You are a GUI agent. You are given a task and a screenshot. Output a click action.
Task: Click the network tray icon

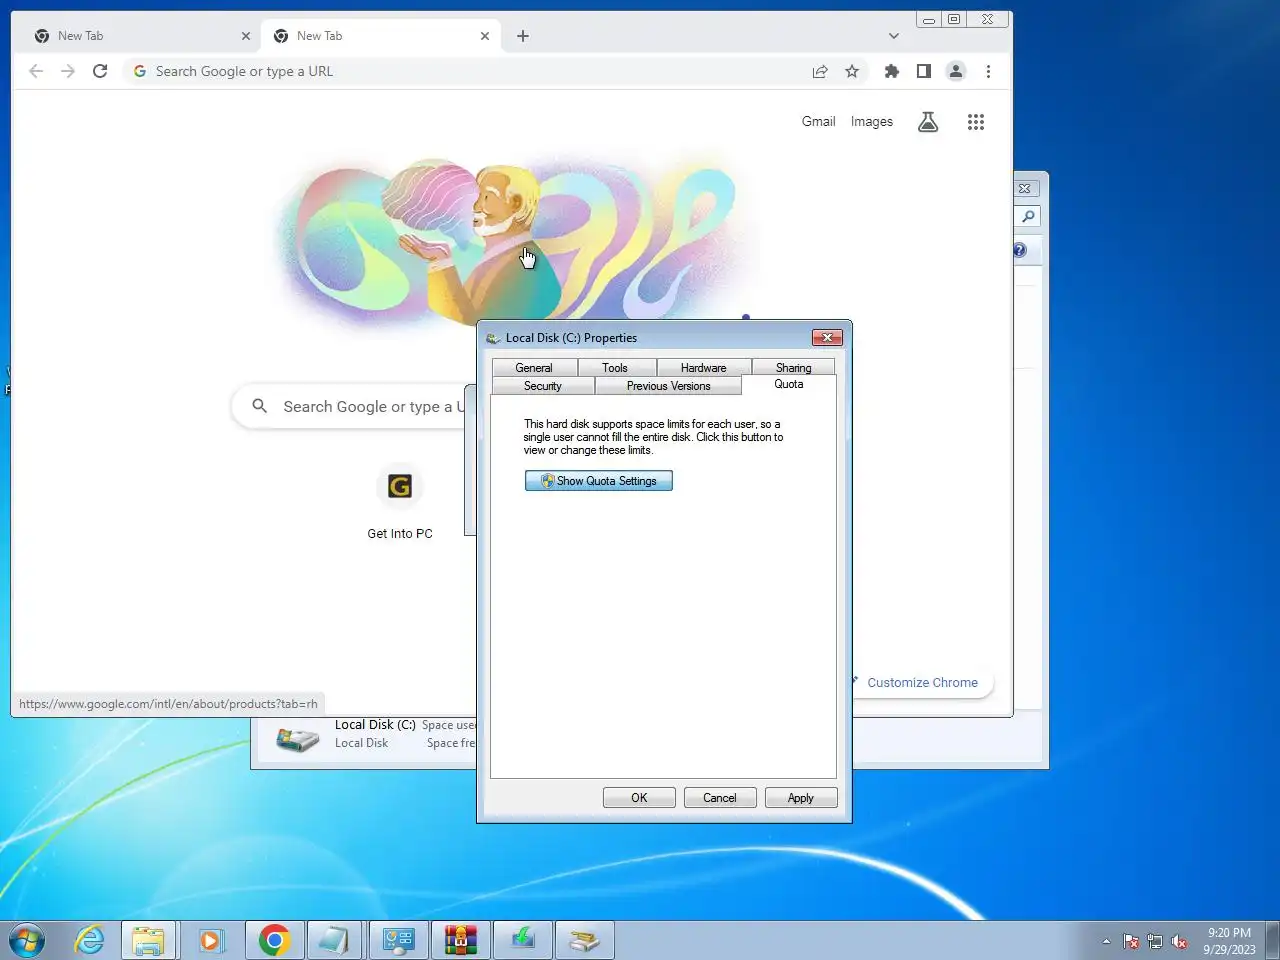click(1155, 941)
